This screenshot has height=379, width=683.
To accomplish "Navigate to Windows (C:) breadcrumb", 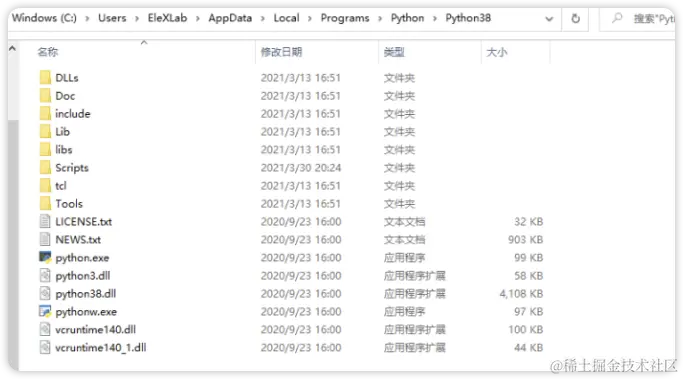I will 44,18.
